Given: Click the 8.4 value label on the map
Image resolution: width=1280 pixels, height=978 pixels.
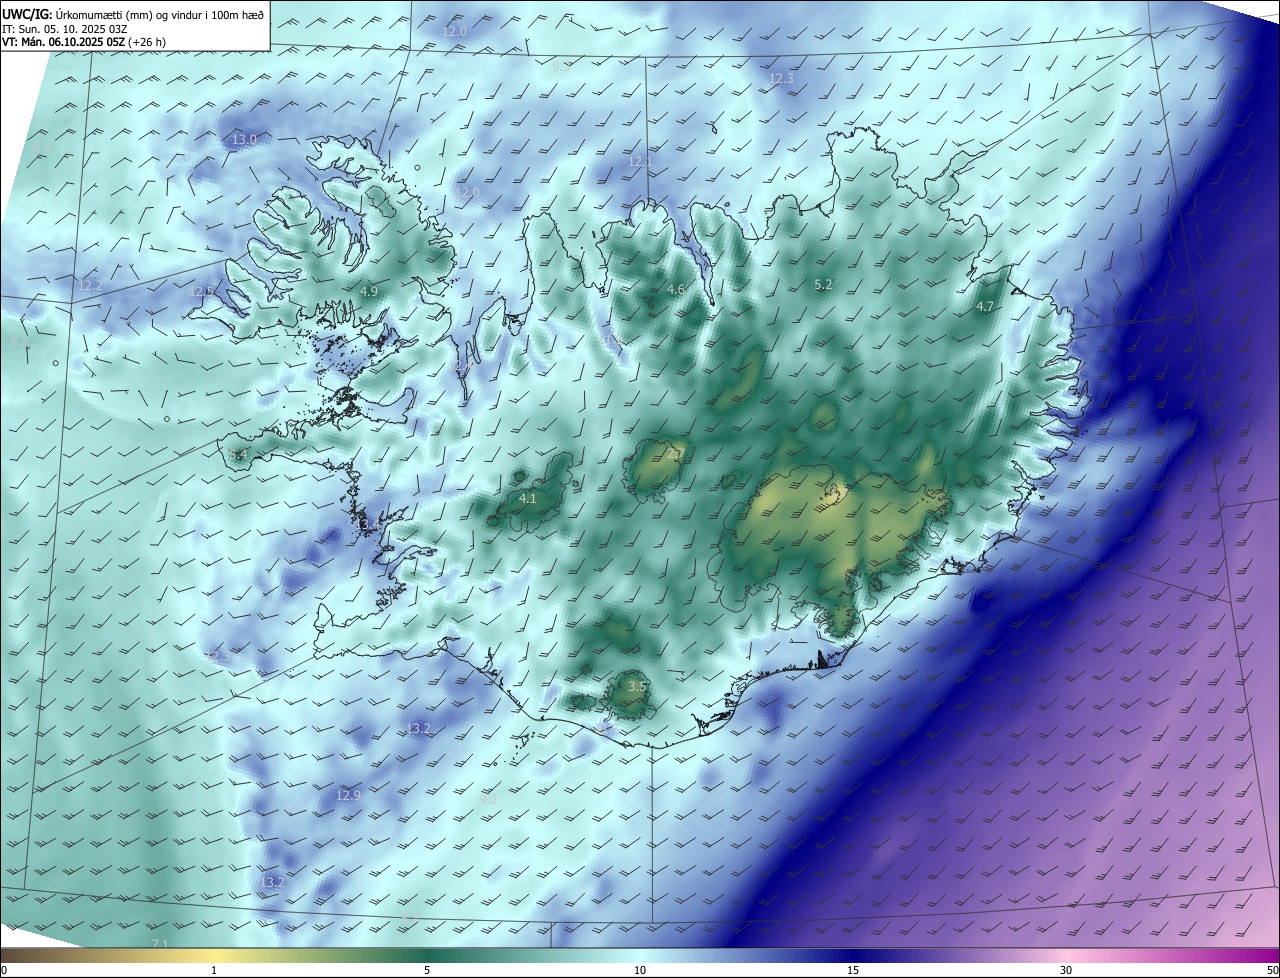Looking at the screenshot, I should point(41,148).
